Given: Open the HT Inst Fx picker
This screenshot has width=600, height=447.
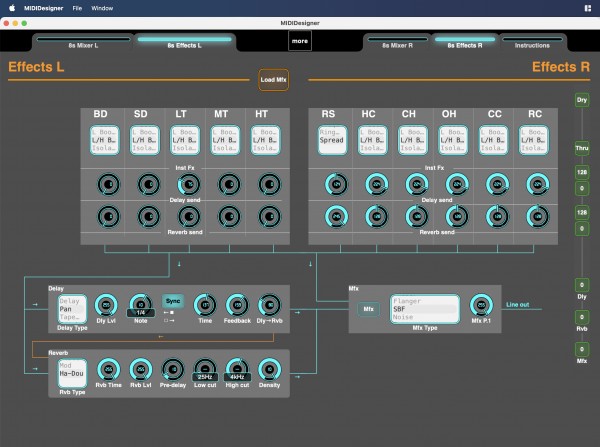Looking at the screenshot, I should pyautogui.click(x=265, y=140).
